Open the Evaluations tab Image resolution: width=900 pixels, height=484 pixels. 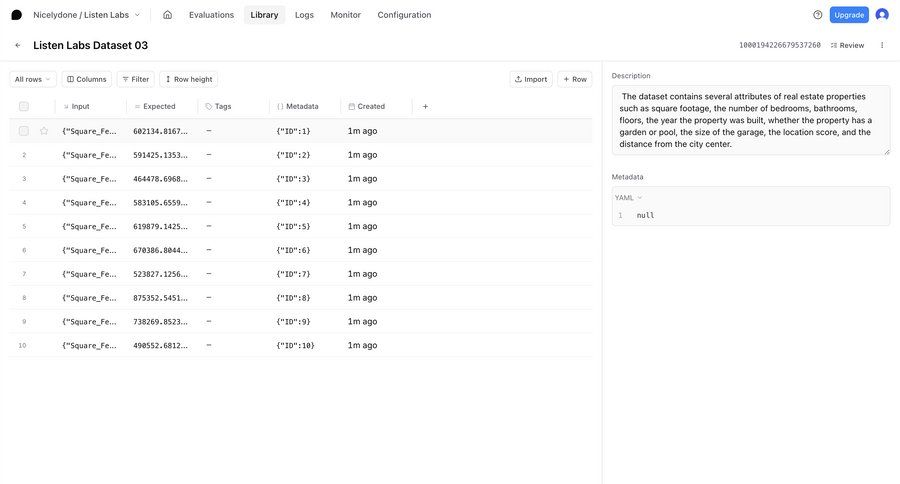pos(211,15)
